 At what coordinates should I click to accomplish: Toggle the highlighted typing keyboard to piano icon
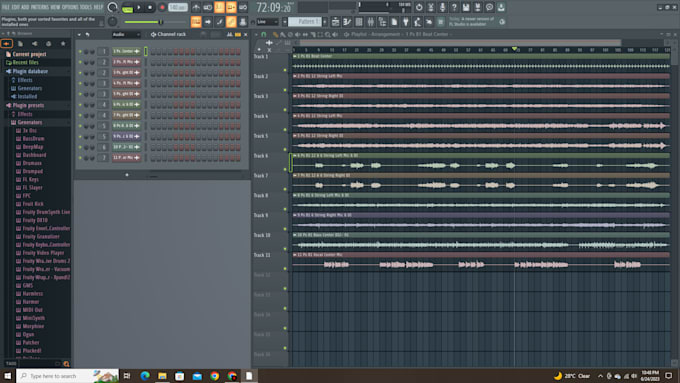point(196,22)
